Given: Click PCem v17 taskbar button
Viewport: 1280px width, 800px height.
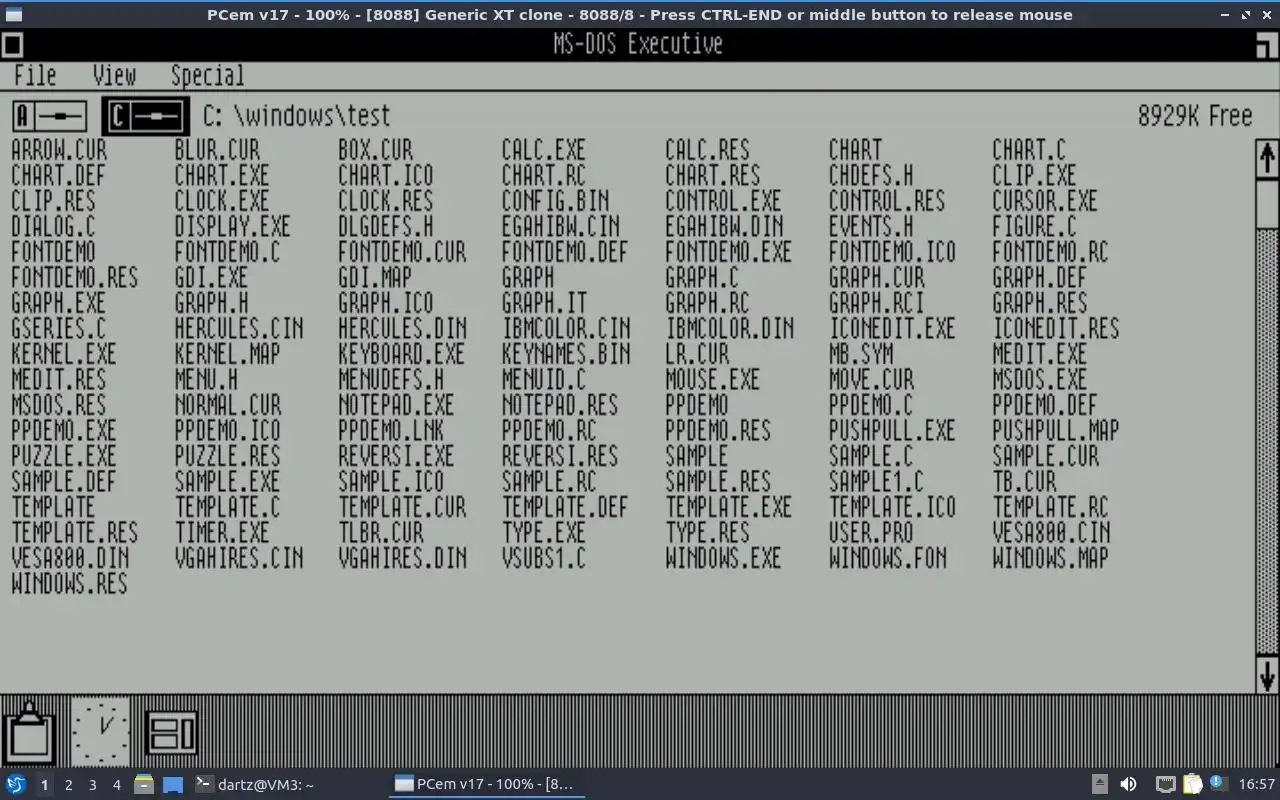Looking at the screenshot, I should (x=486, y=785).
